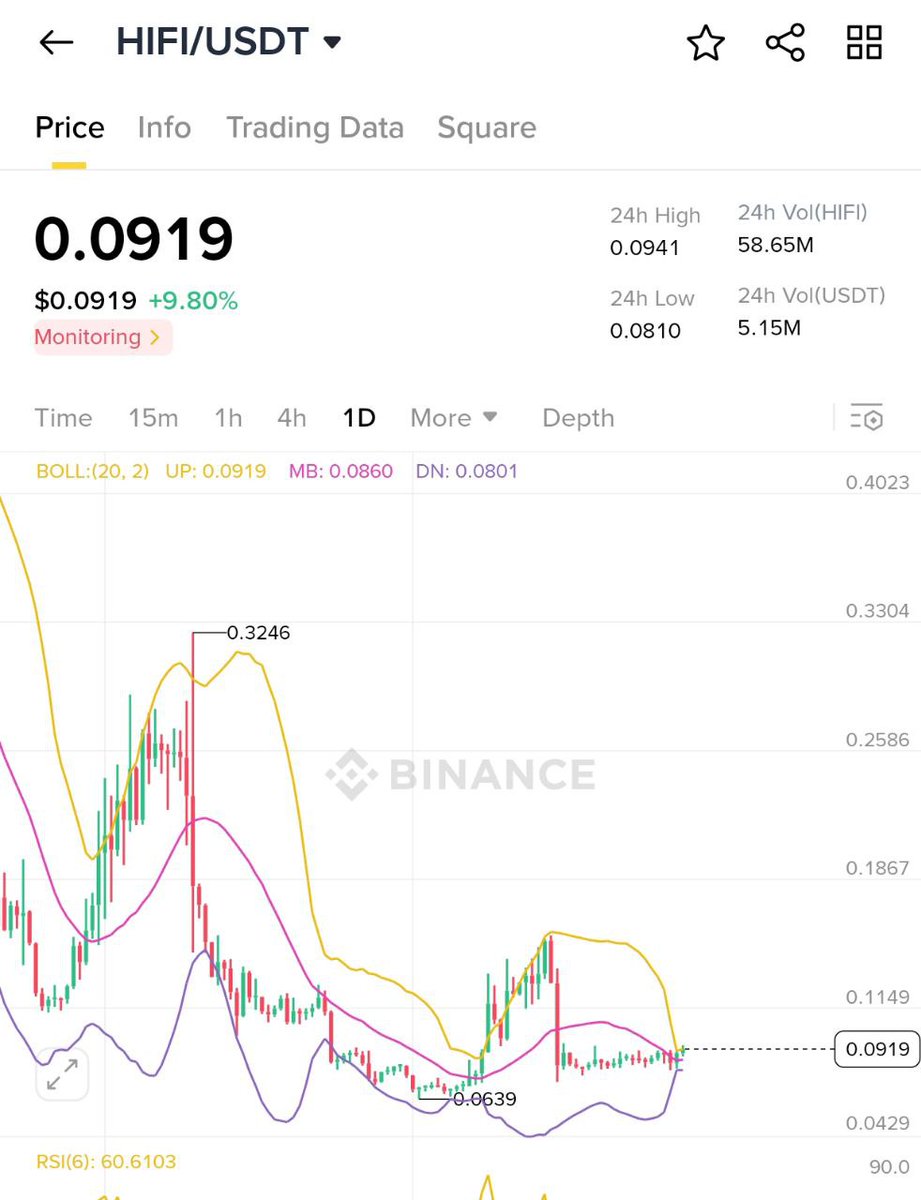
Task: Open the grid layout menu icon
Action: pos(864,42)
